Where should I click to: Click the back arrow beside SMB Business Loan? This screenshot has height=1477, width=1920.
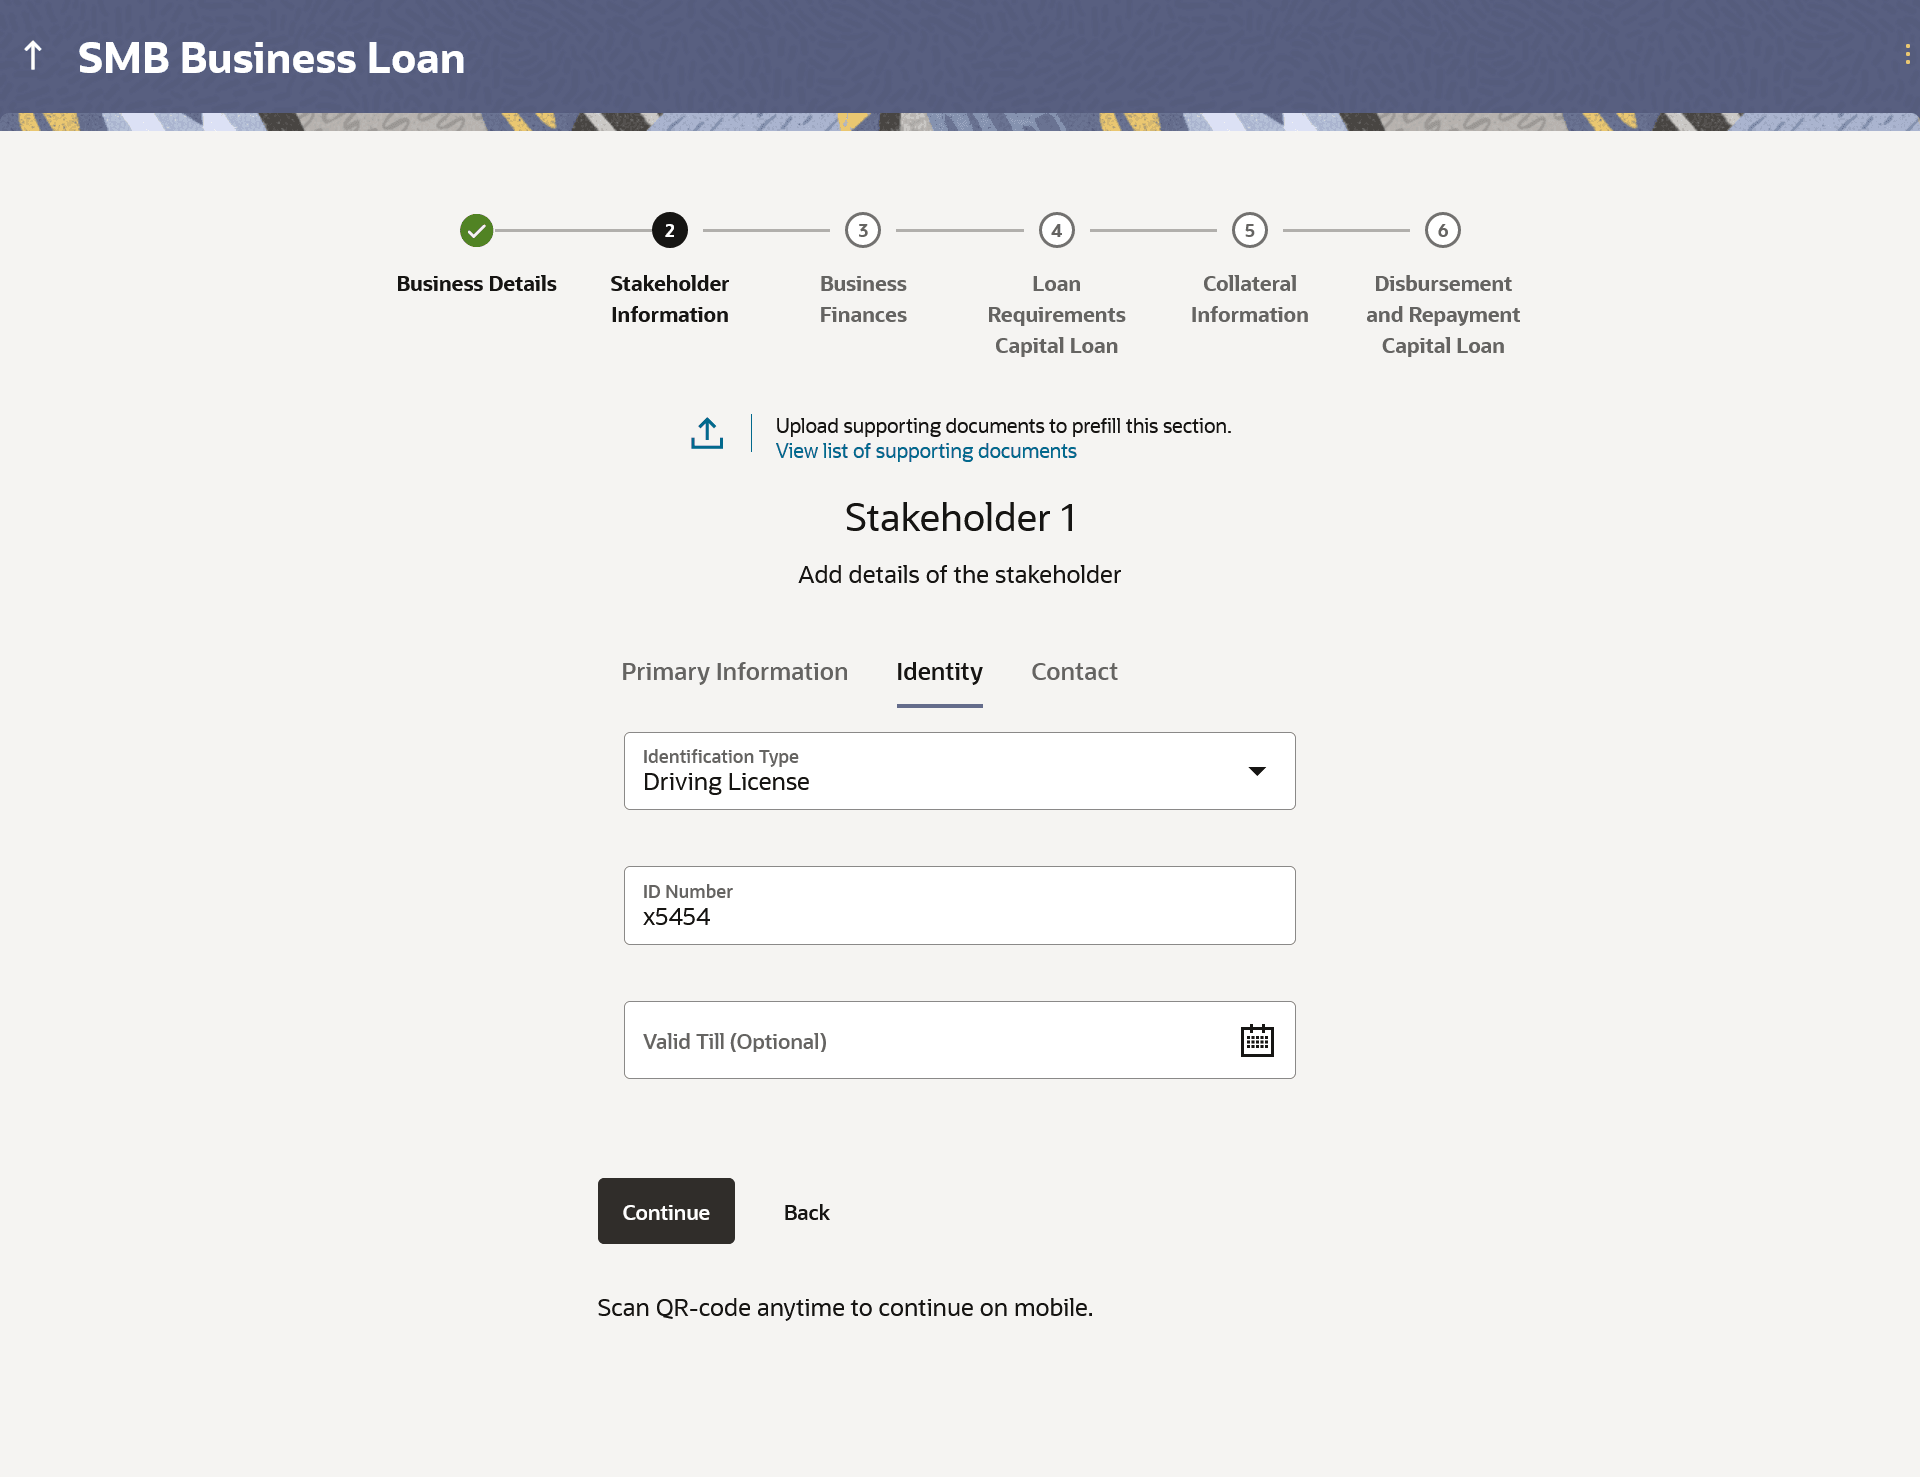click(x=33, y=57)
